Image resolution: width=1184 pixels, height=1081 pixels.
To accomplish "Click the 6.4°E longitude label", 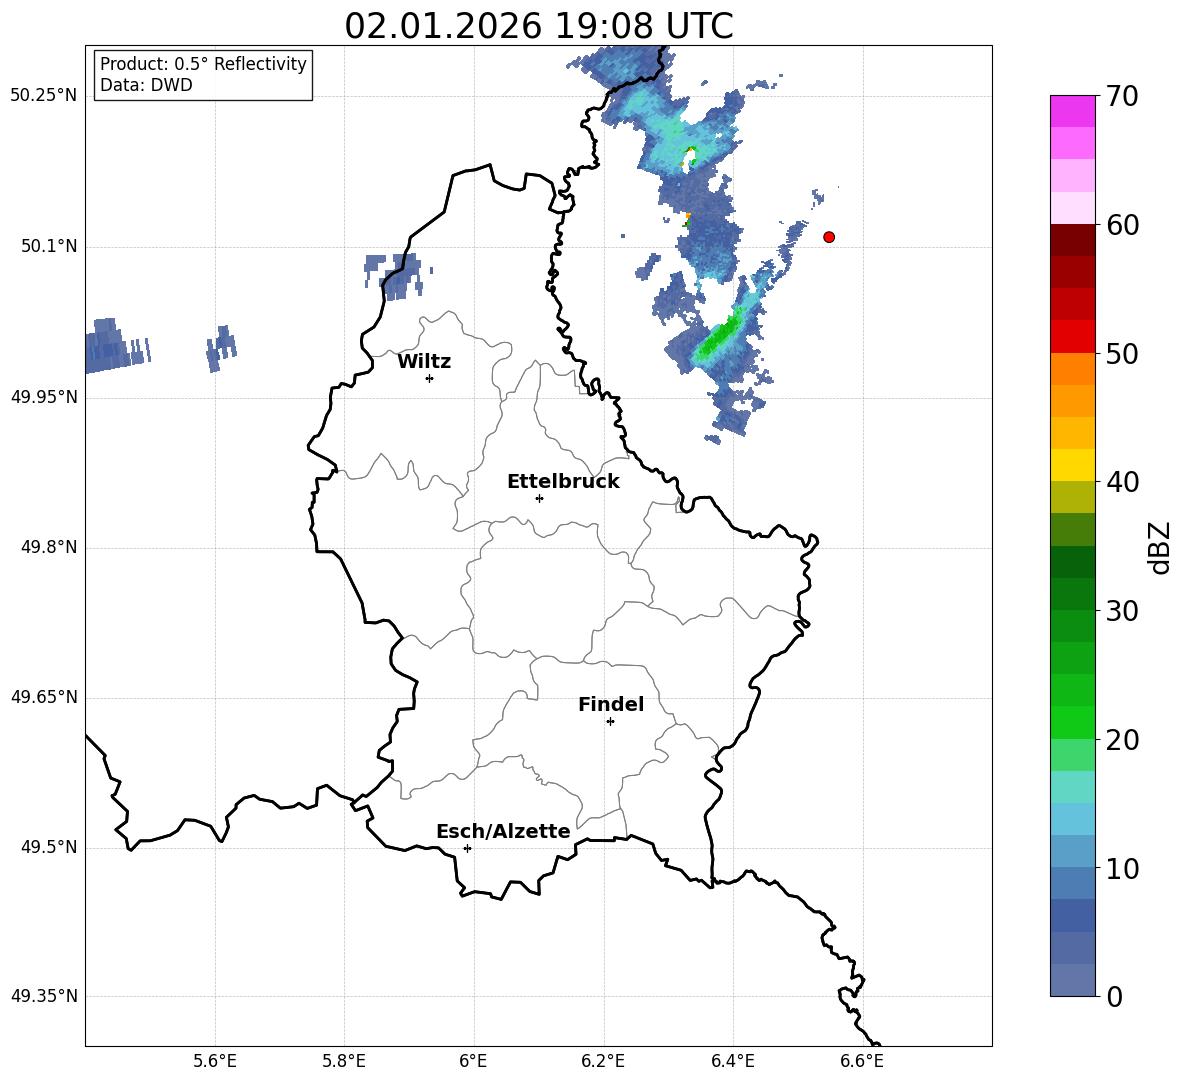I will point(732,1061).
